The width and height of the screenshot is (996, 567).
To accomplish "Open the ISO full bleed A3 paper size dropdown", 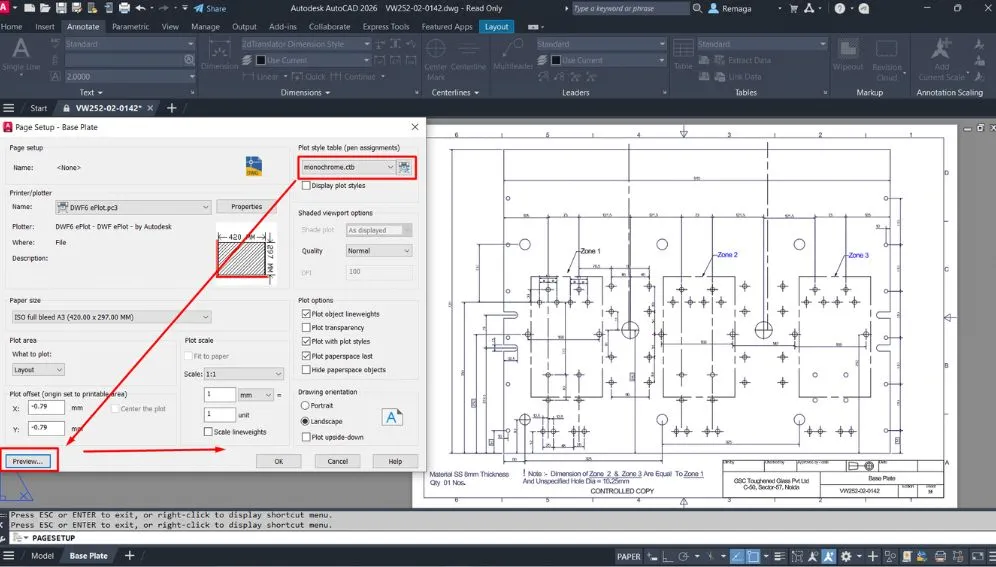I will click(x=111, y=317).
